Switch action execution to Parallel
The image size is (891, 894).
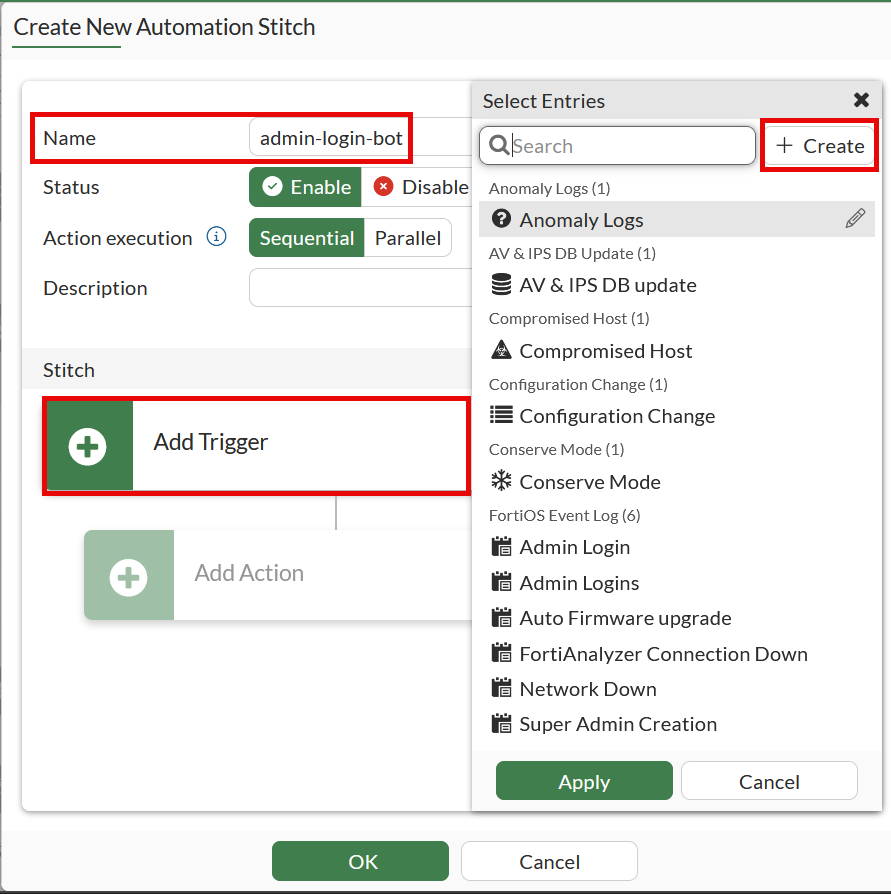point(407,238)
